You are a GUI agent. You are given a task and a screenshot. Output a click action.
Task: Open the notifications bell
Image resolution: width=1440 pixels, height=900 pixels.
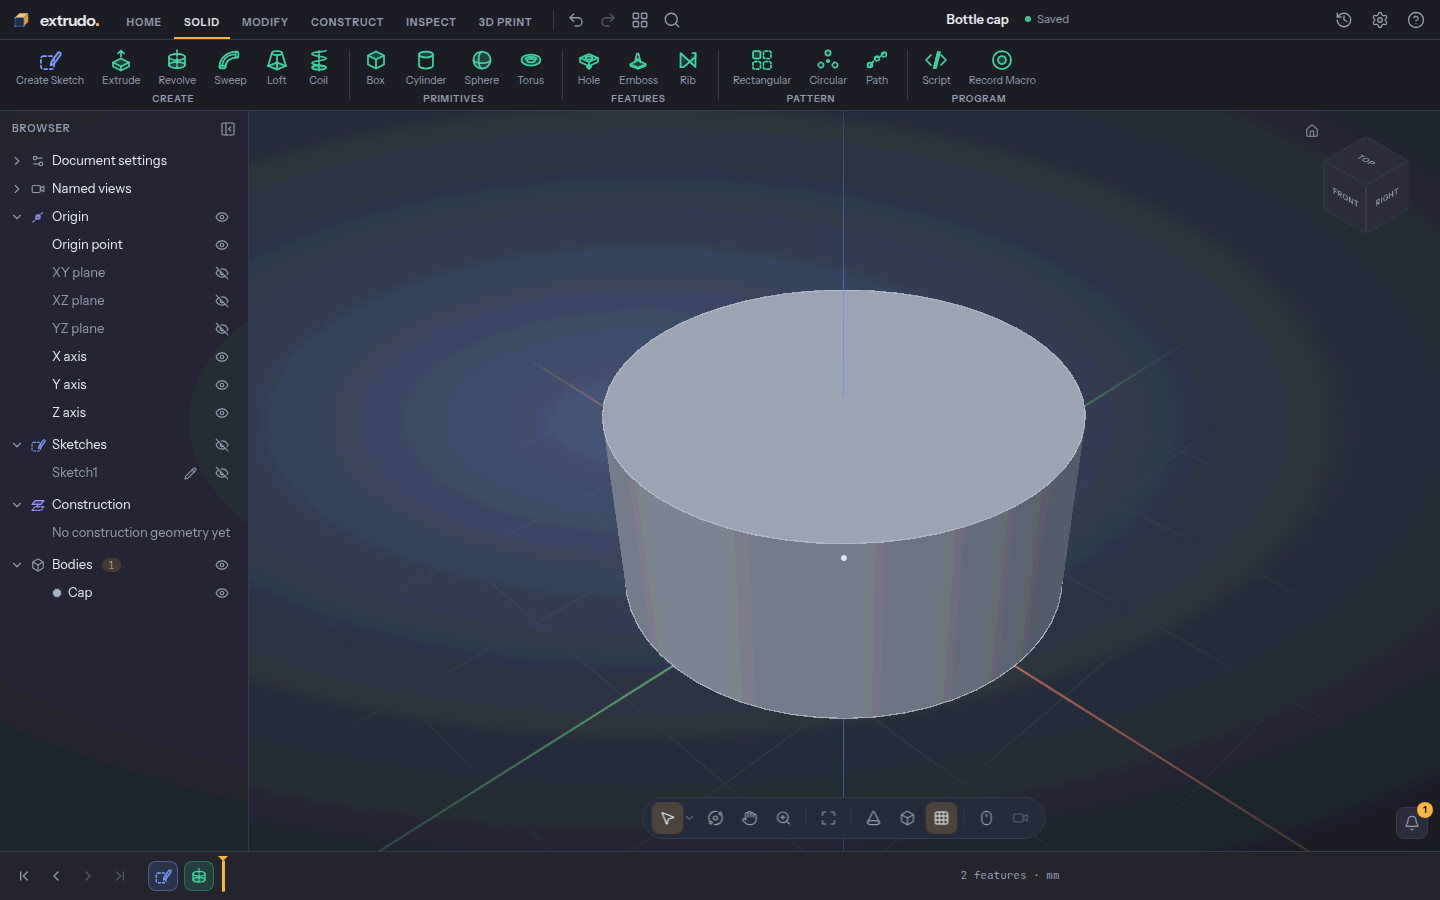[x=1412, y=822]
